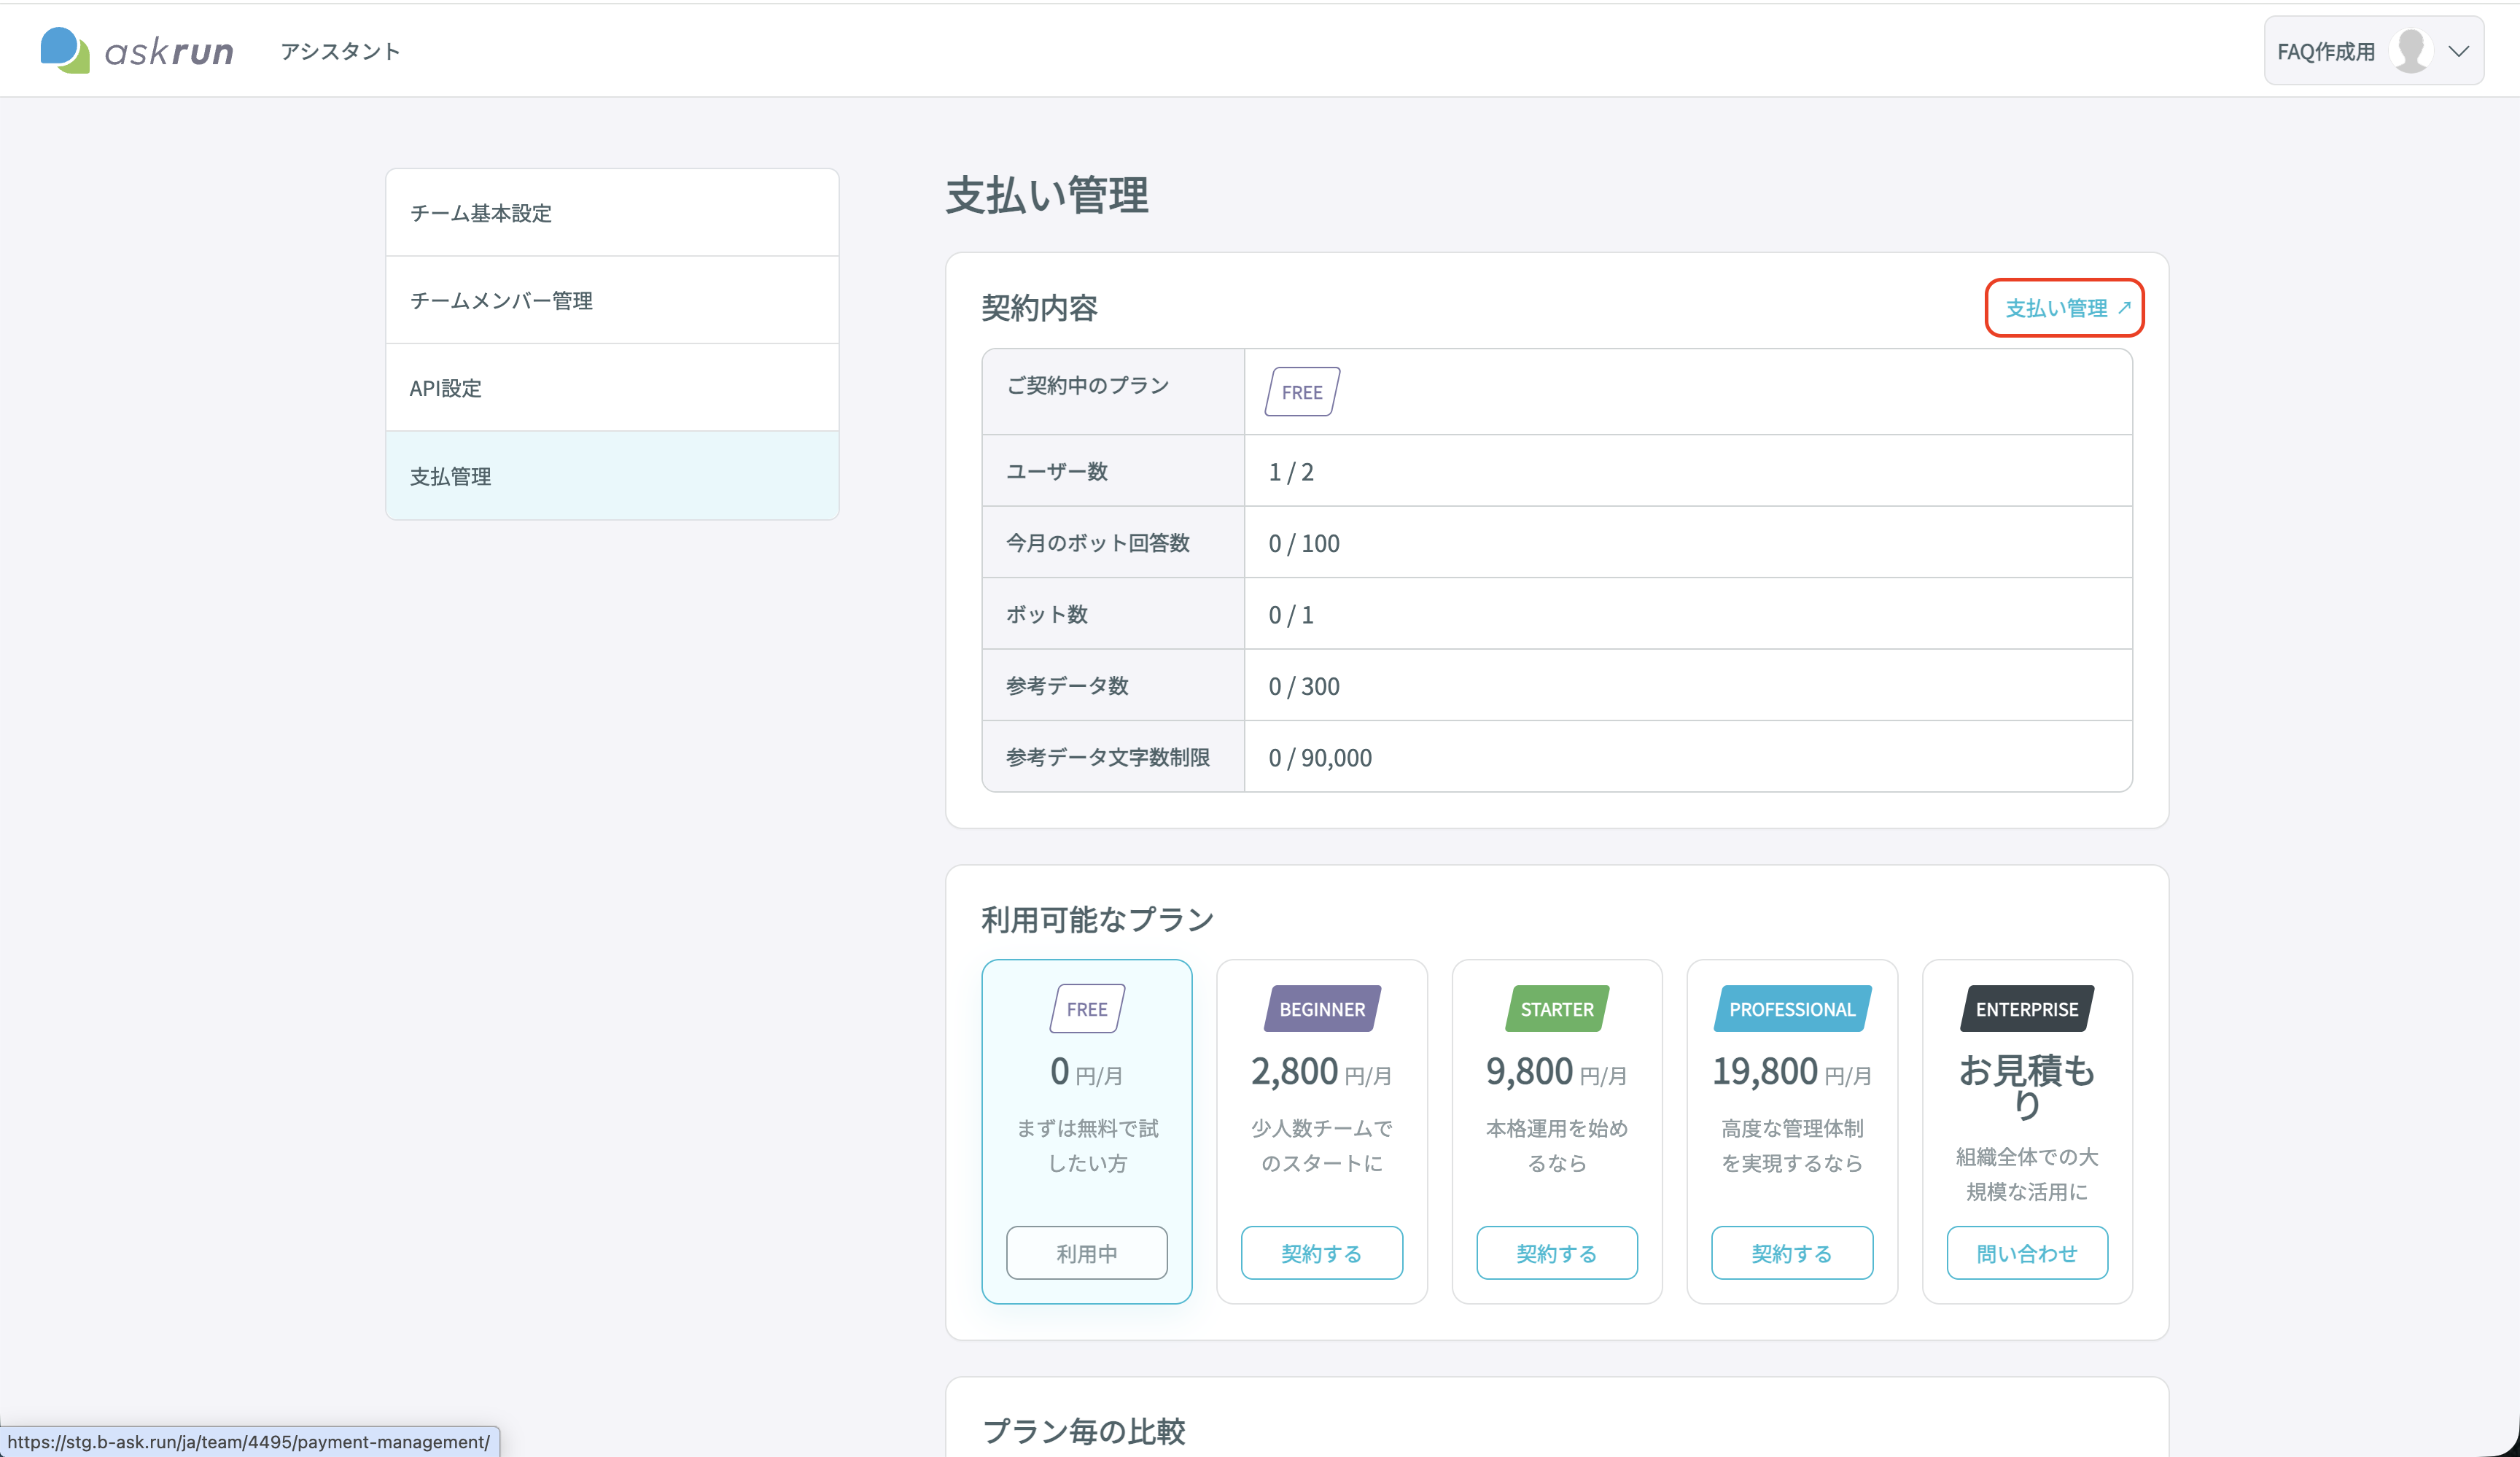Click the 利用中 button on FREE plan
Screen dimensions: 2520x1457
(1087, 1253)
